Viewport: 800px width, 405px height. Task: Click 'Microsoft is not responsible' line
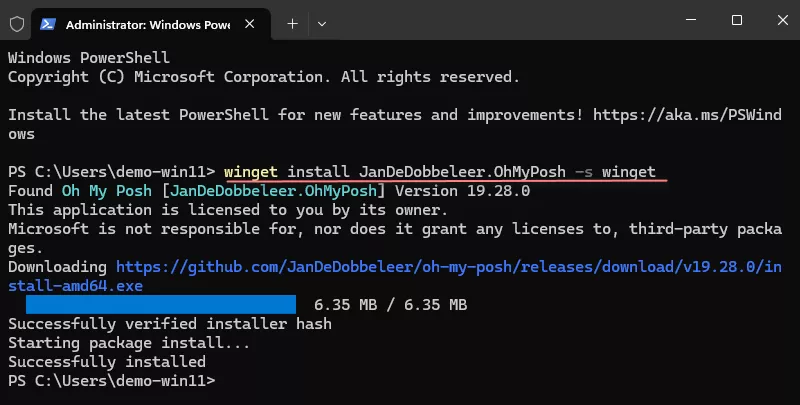[x=395, y=229]
